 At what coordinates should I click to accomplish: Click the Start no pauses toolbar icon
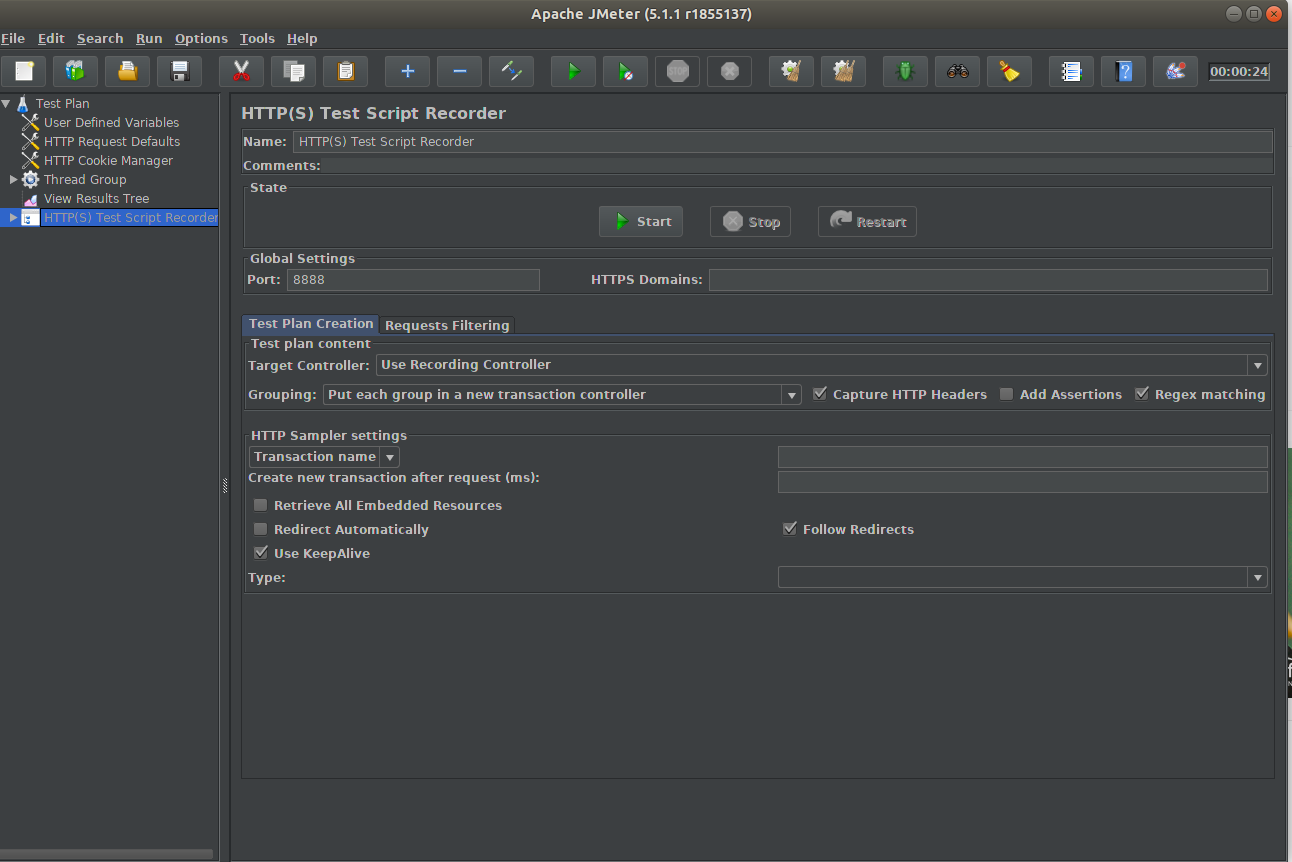click(625, 71)
